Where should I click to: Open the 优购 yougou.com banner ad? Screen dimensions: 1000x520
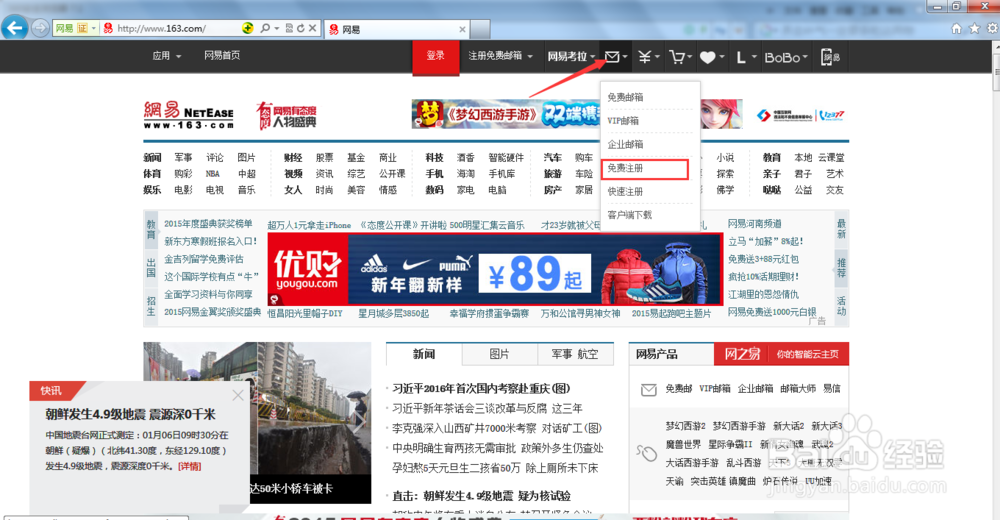495,269
